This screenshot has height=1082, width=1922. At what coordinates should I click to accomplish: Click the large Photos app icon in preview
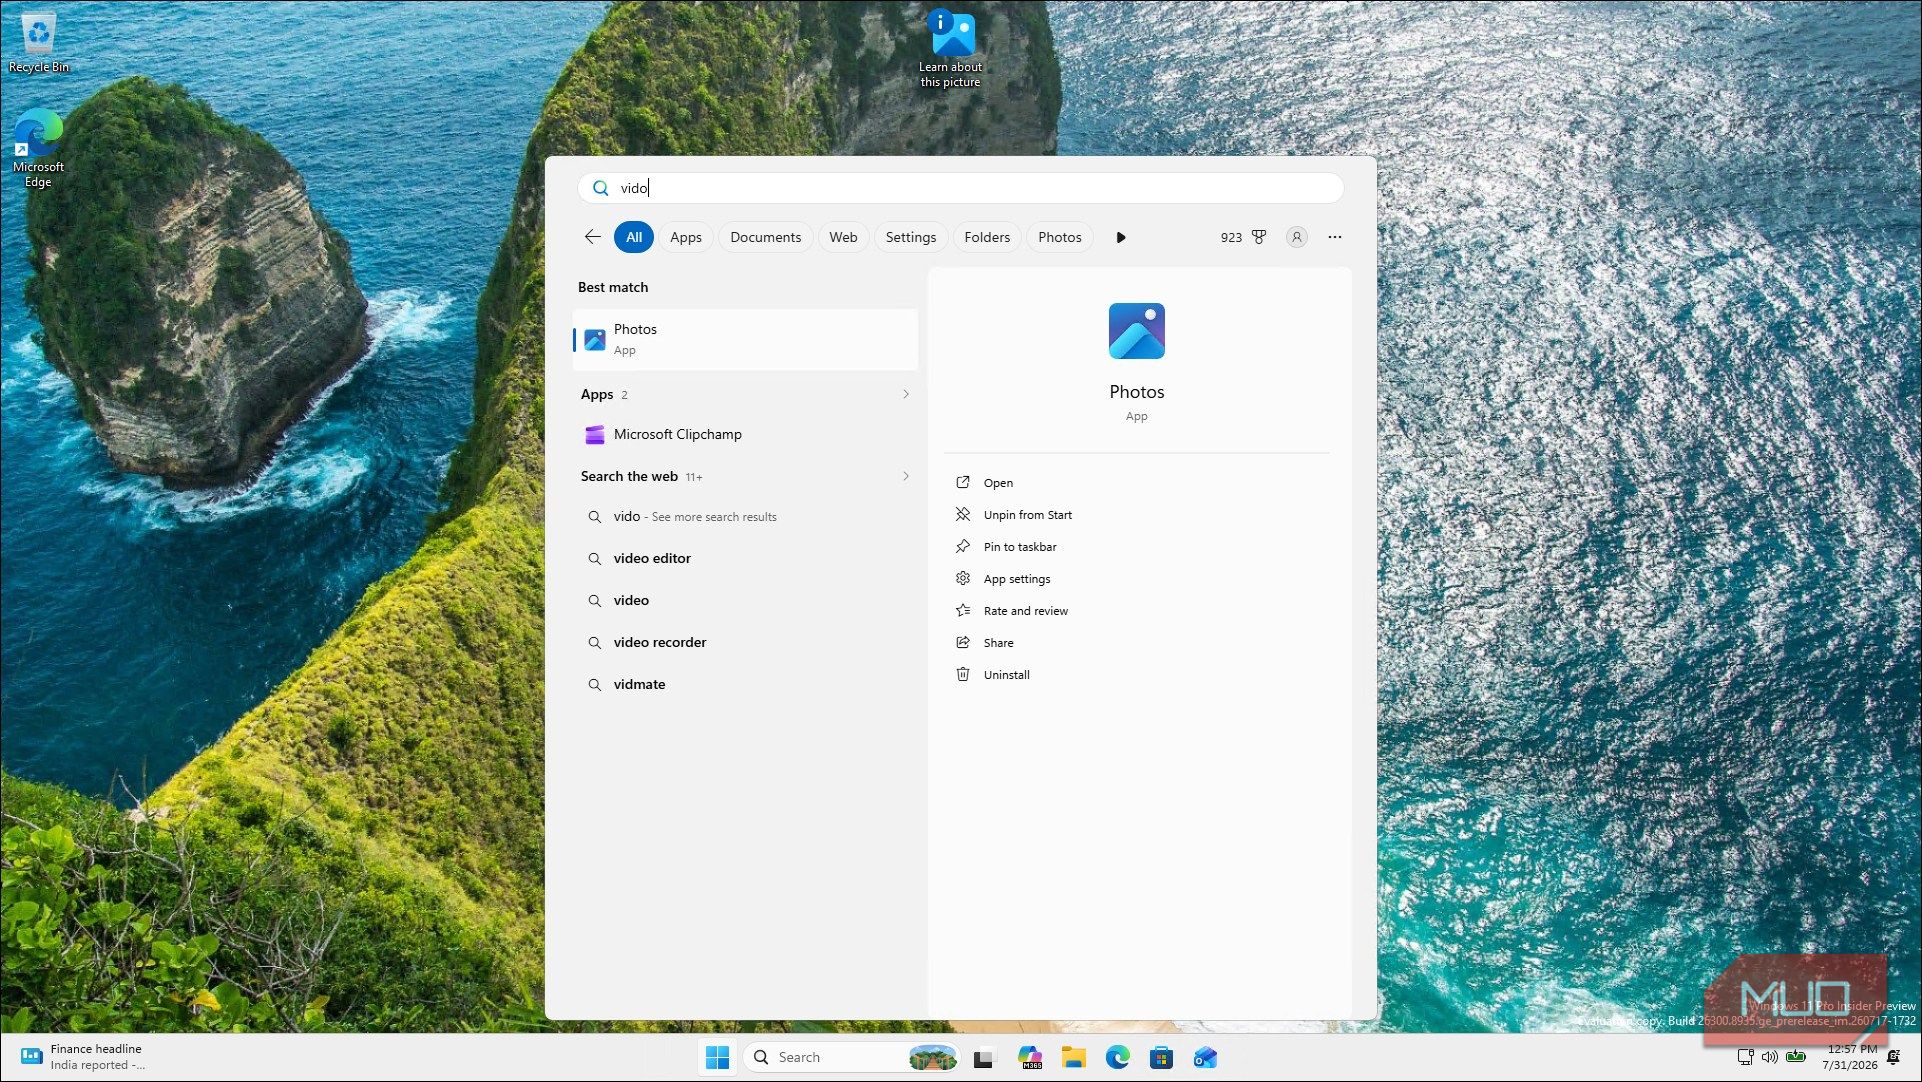pyautogui.click(x=1136, y=331)
